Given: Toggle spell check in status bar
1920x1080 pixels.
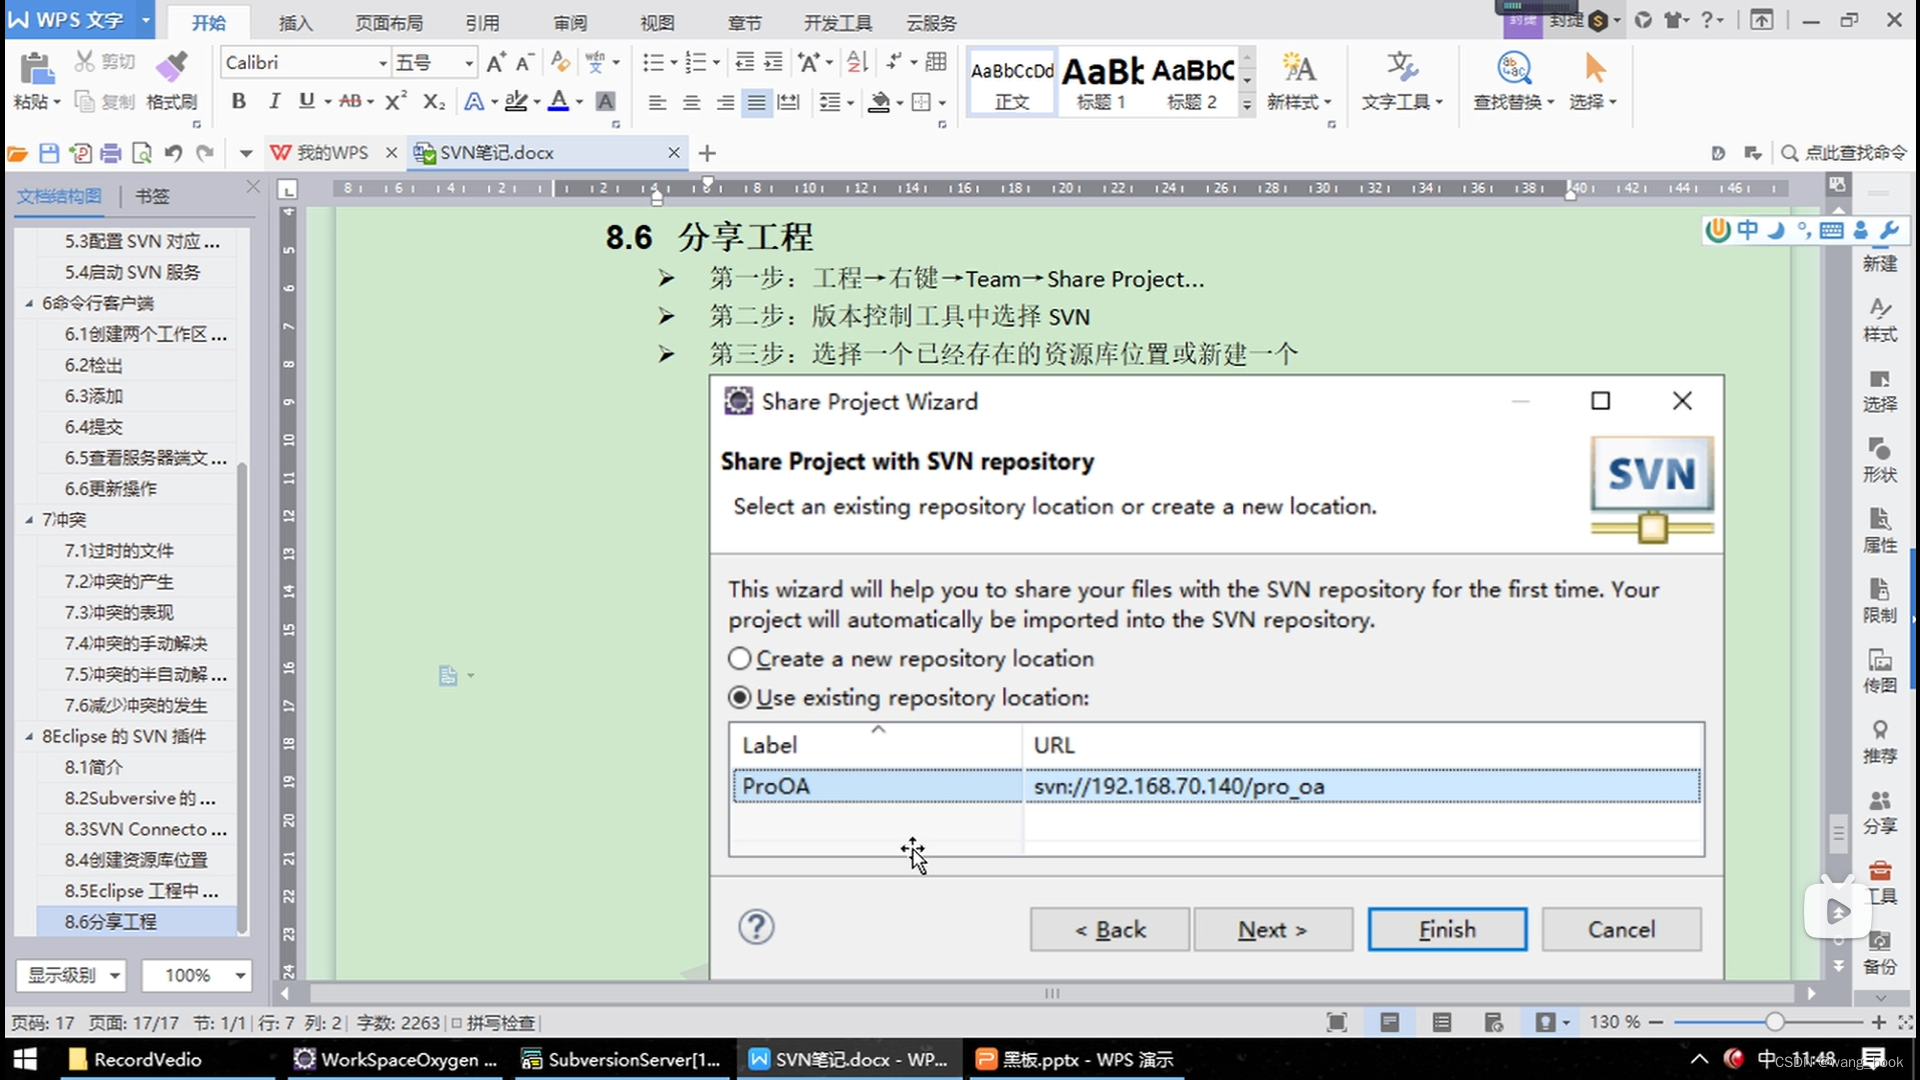Looking at the screenshot, I should point(493,1022).
